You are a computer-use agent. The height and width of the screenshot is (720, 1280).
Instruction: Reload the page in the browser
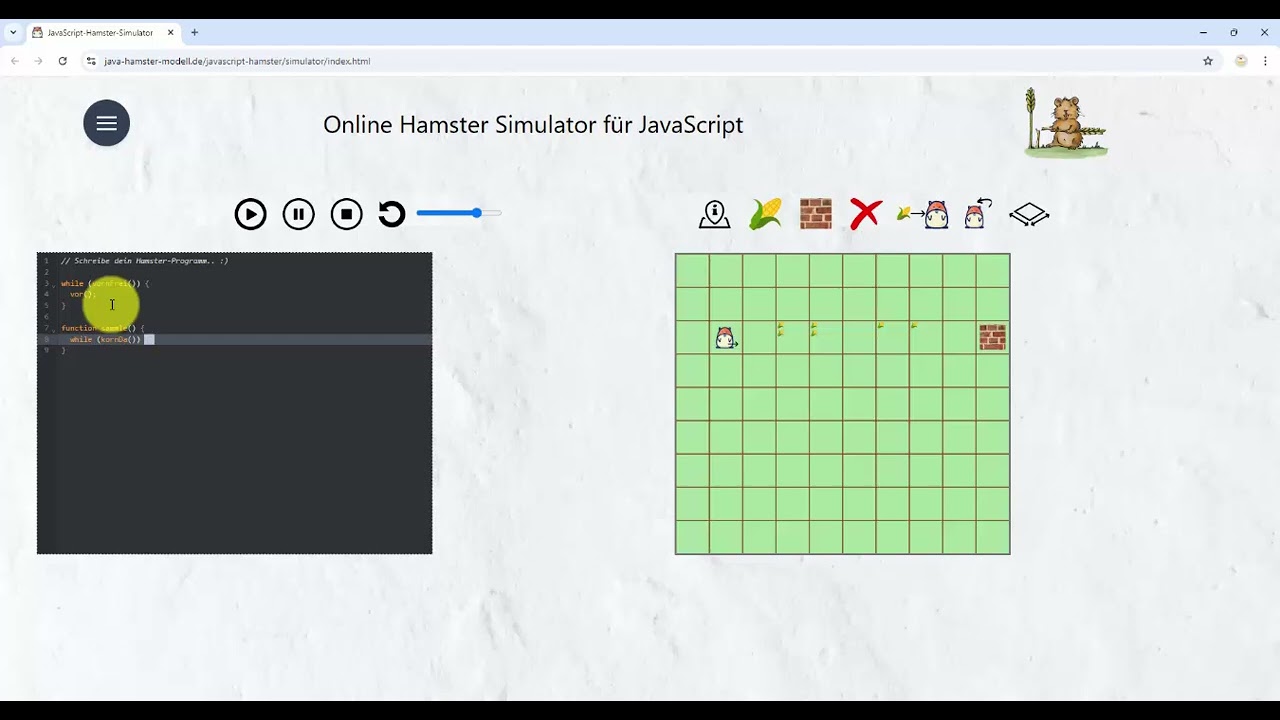(x=62, y=61)
